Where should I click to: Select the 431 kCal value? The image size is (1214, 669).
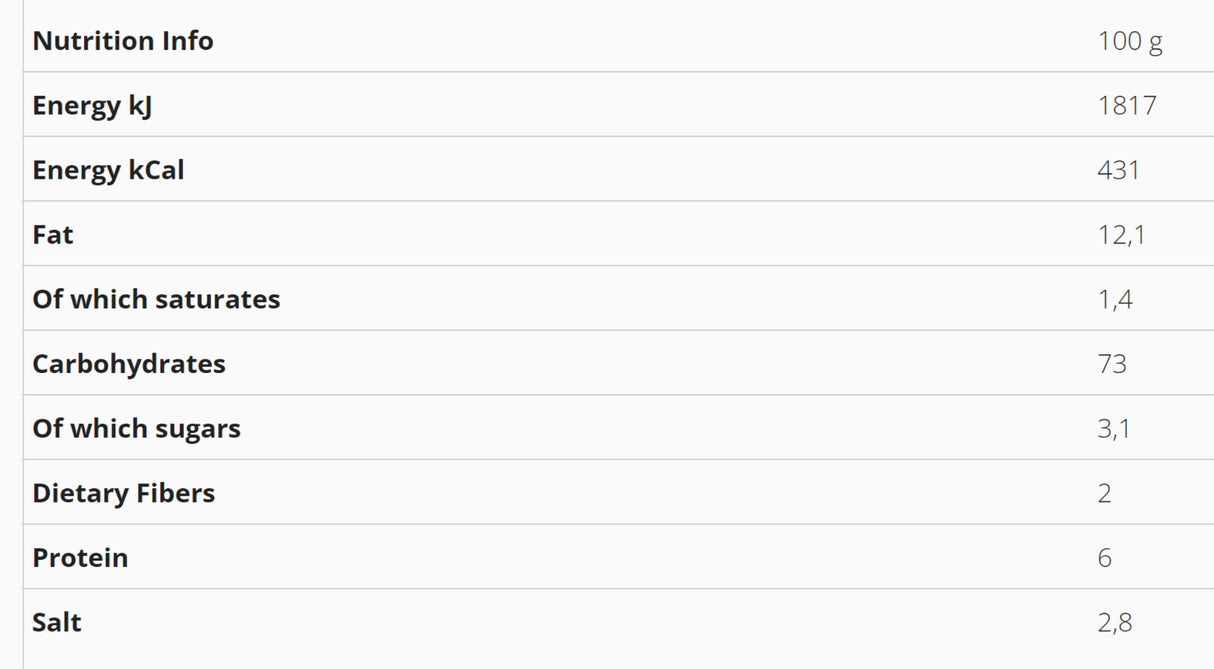1118,170
